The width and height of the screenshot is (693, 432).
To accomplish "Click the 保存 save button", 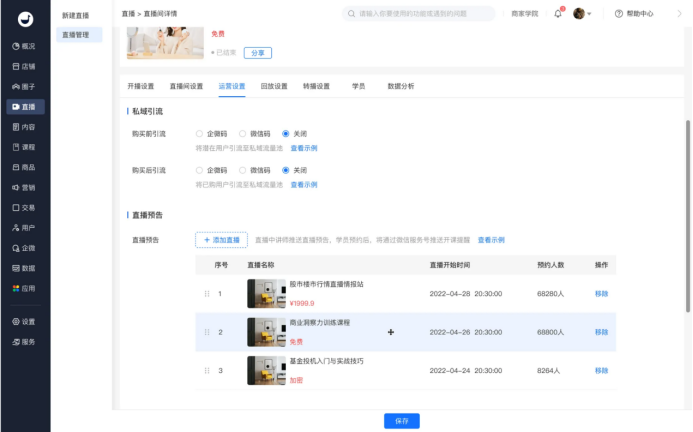I will (x=402, y=421).
